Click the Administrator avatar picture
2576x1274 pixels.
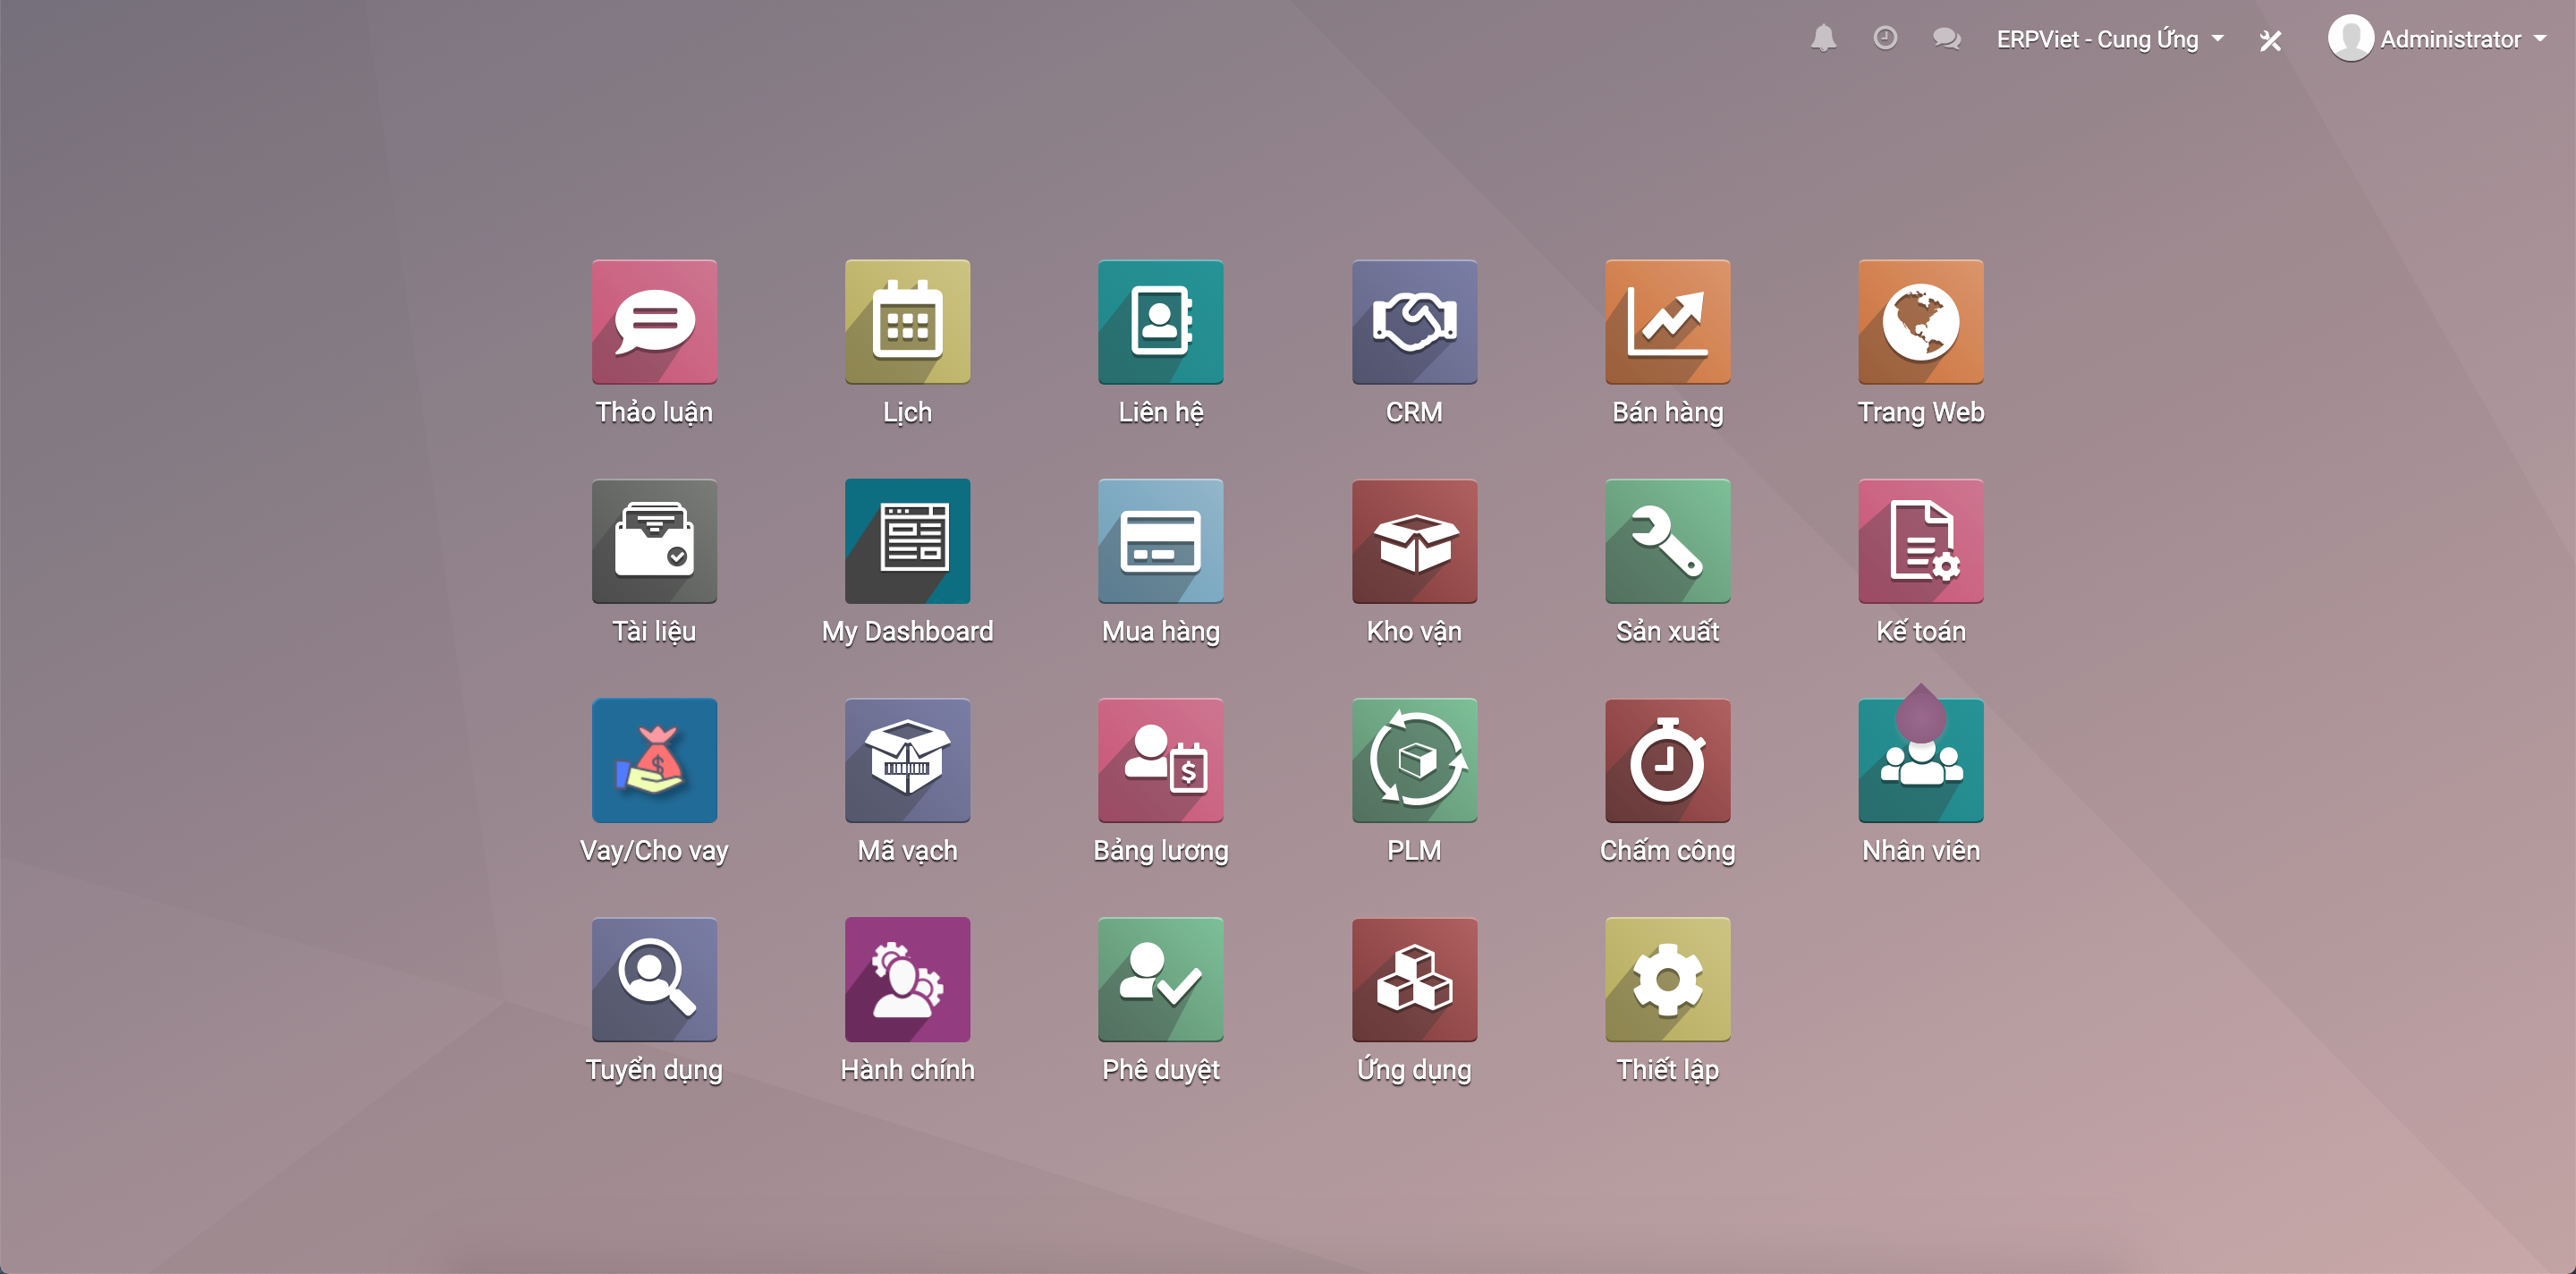coord(2350,38)
